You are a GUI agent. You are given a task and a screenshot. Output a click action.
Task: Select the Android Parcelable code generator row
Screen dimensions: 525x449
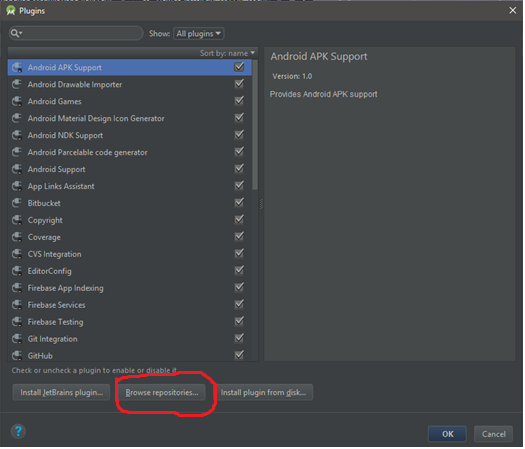point(130,152)
